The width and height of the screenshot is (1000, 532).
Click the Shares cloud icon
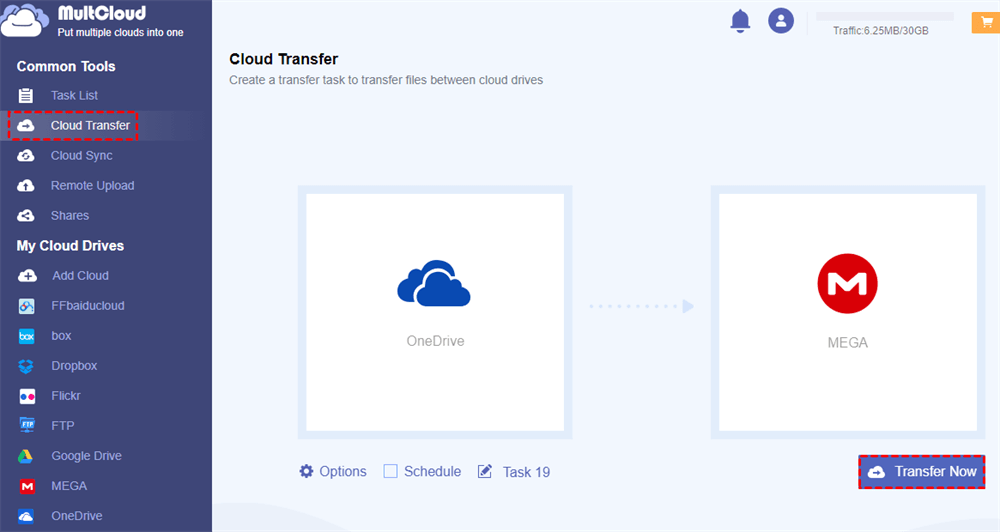[x=26, y=216]
